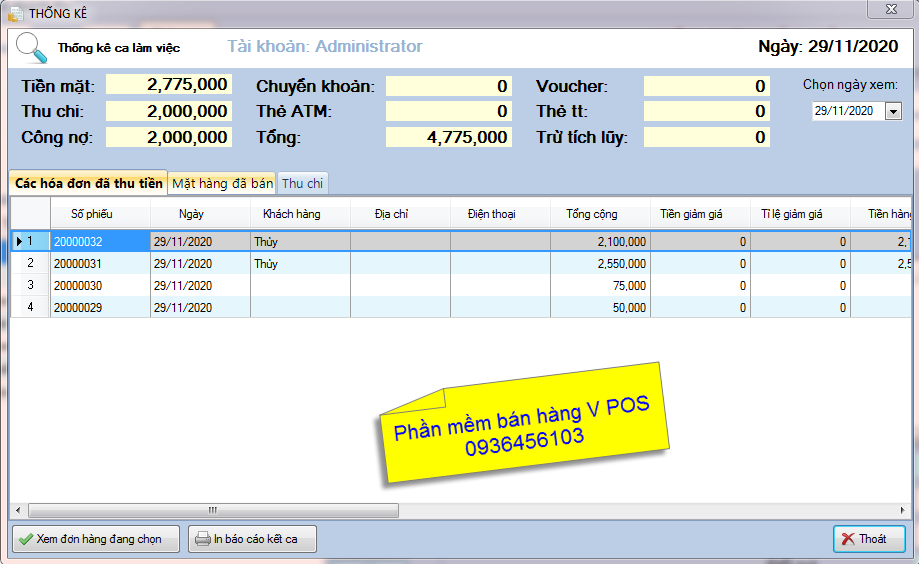Open the date picker dropdown arrow
919x564 pixels.
(x=893, y=111)
